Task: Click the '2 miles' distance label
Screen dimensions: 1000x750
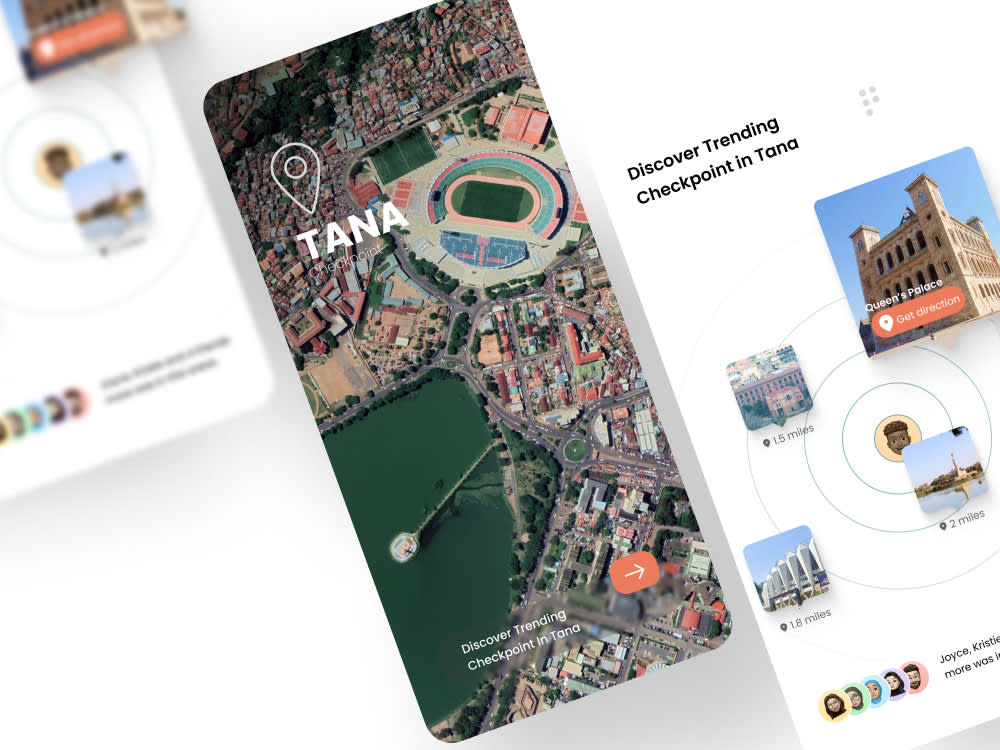Action: [x=962, y=519]
